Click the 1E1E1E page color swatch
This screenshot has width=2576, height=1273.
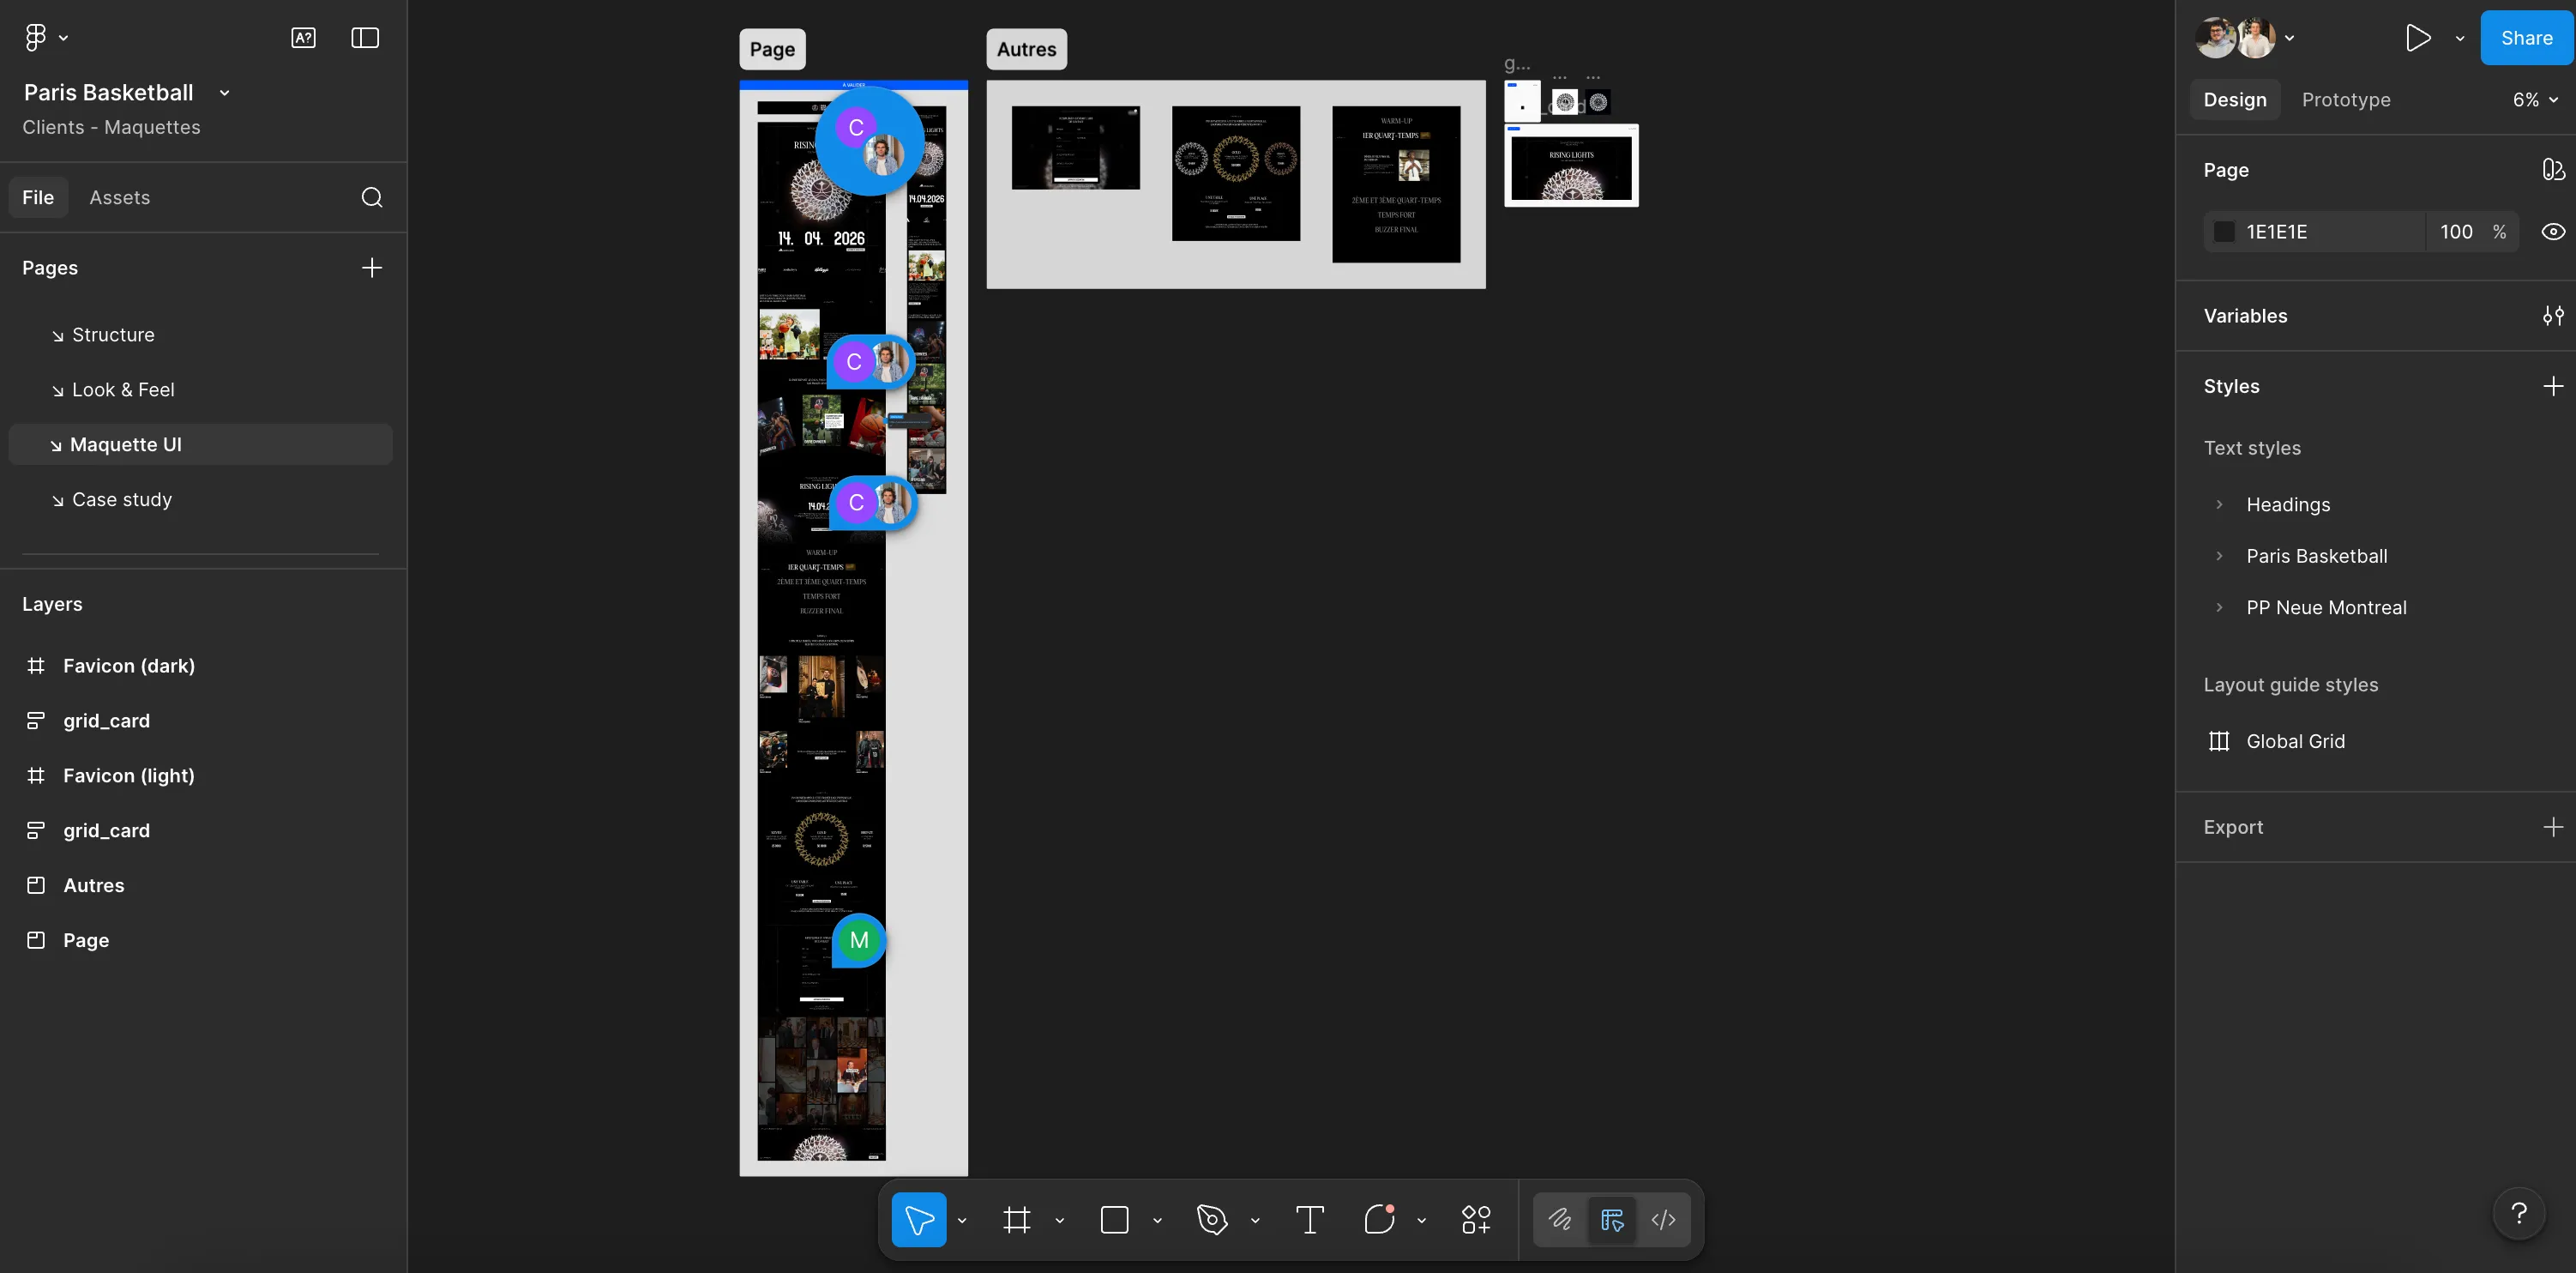point(2224,232)
